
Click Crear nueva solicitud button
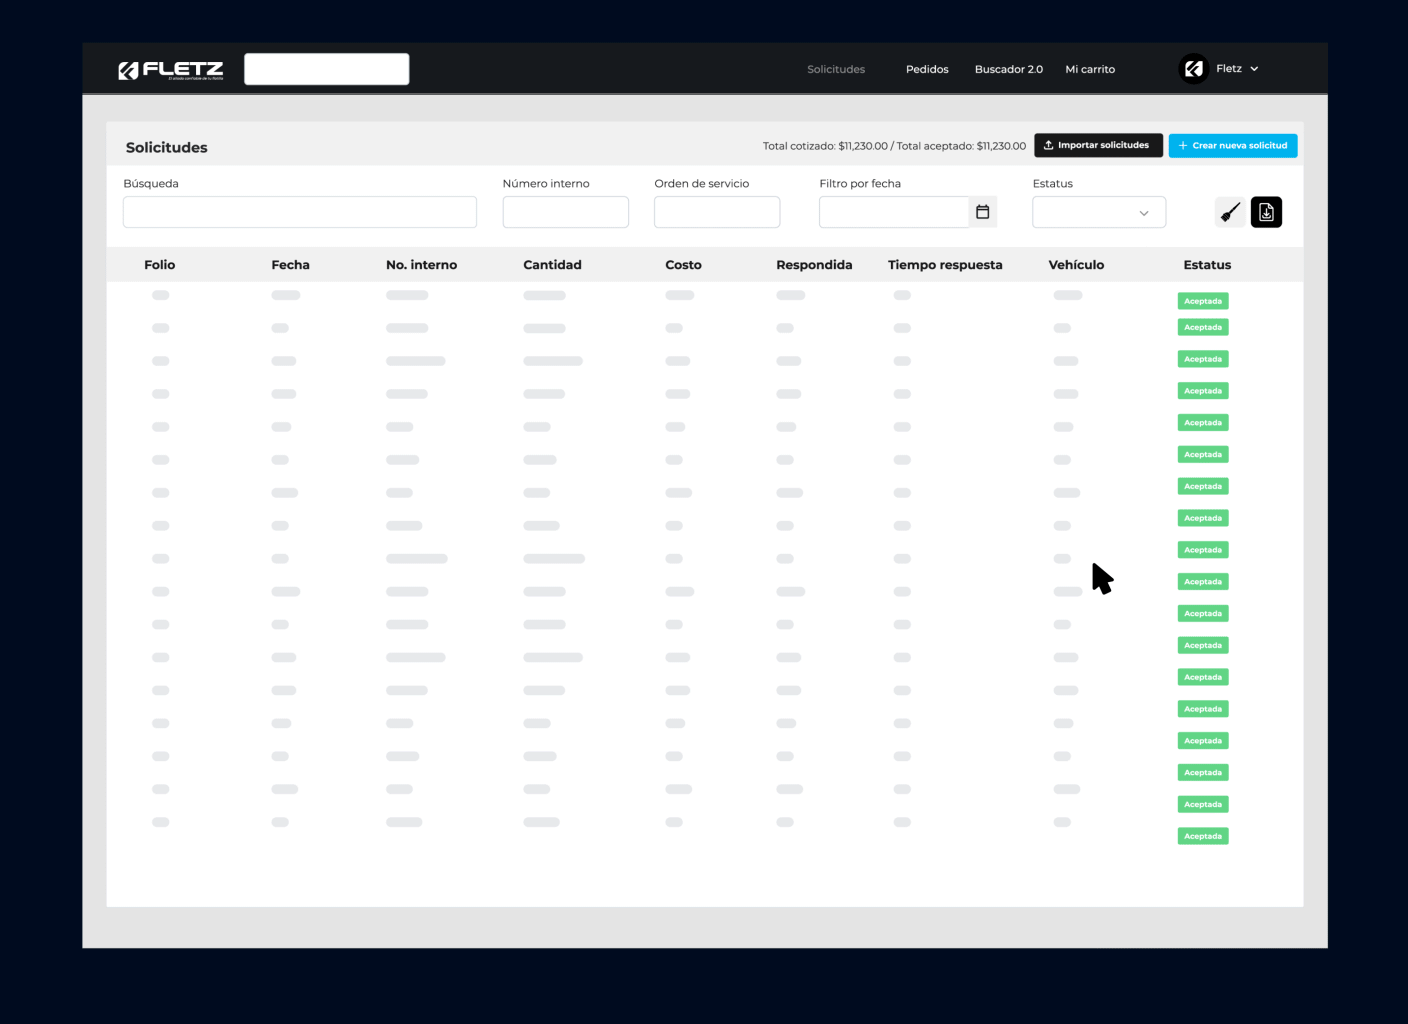(x=1233, y=146)
